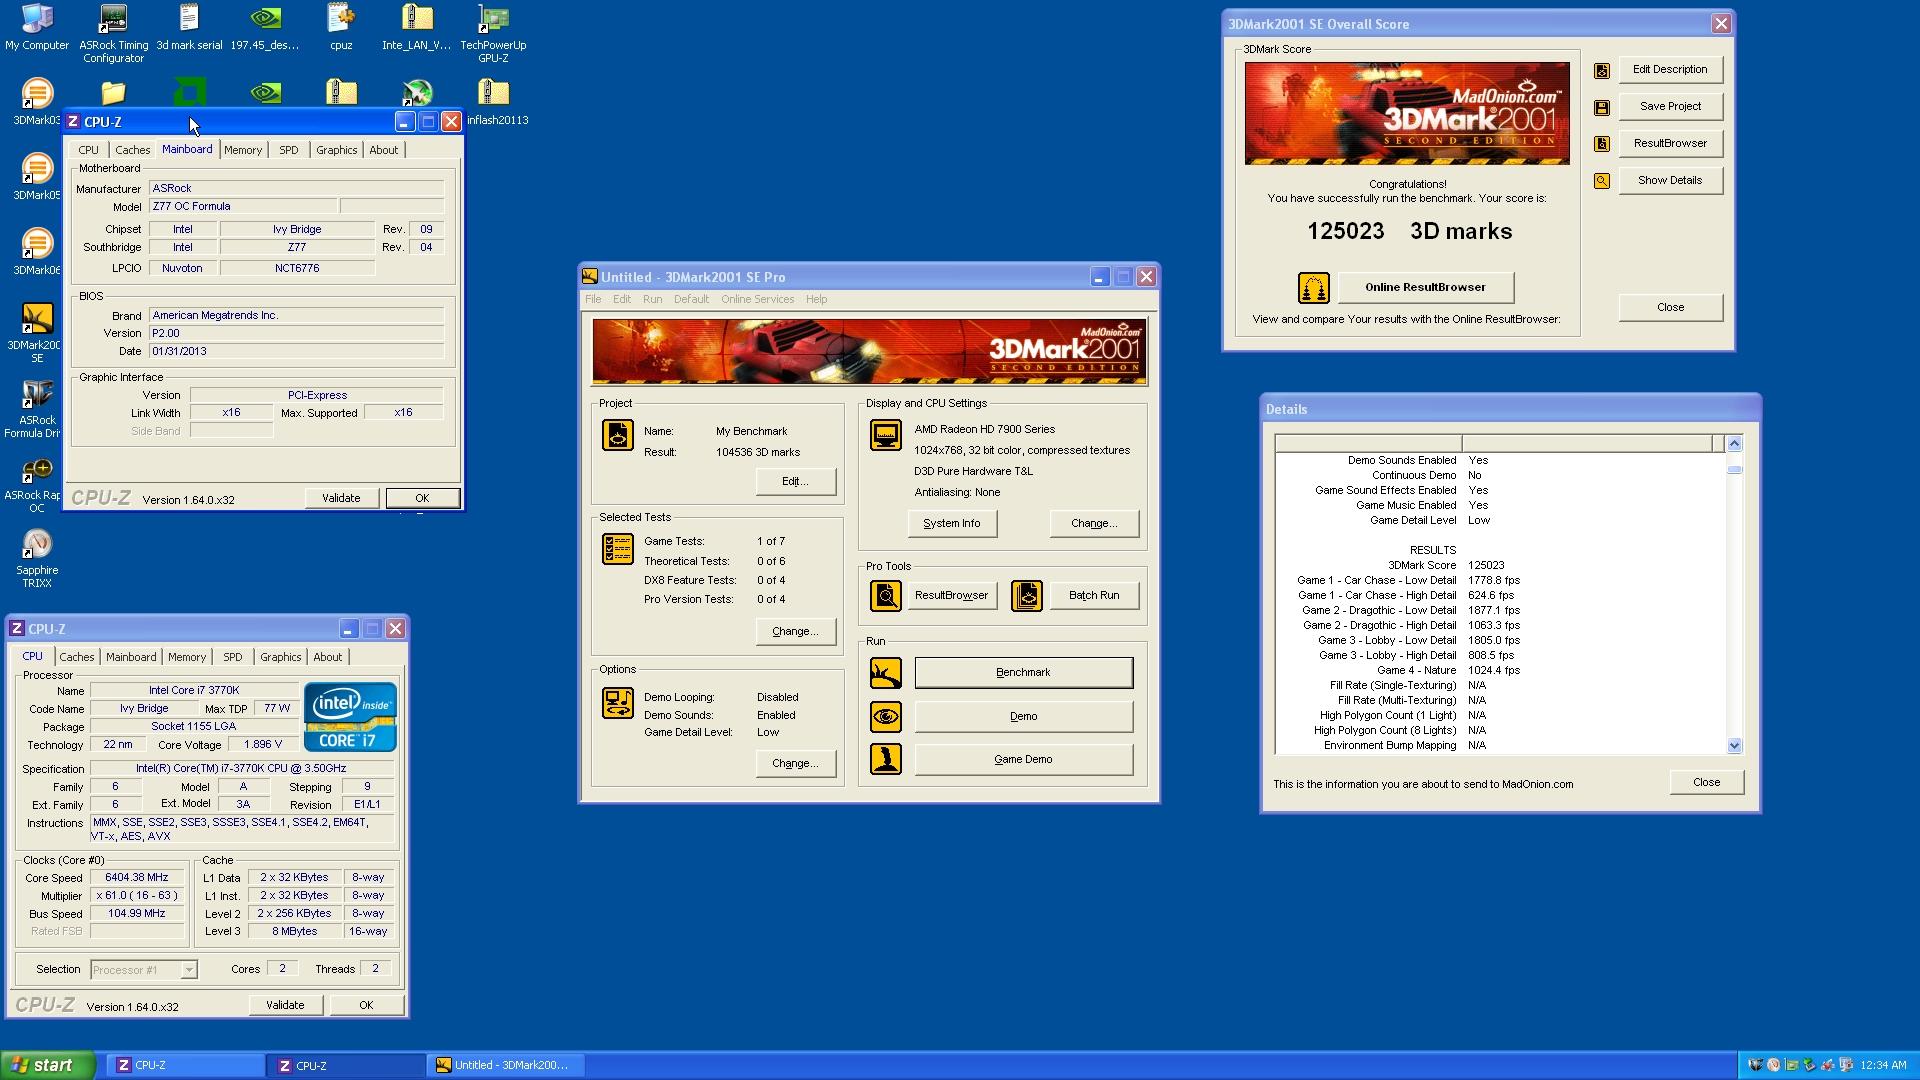Open Online Services menu

coord(757,299)
